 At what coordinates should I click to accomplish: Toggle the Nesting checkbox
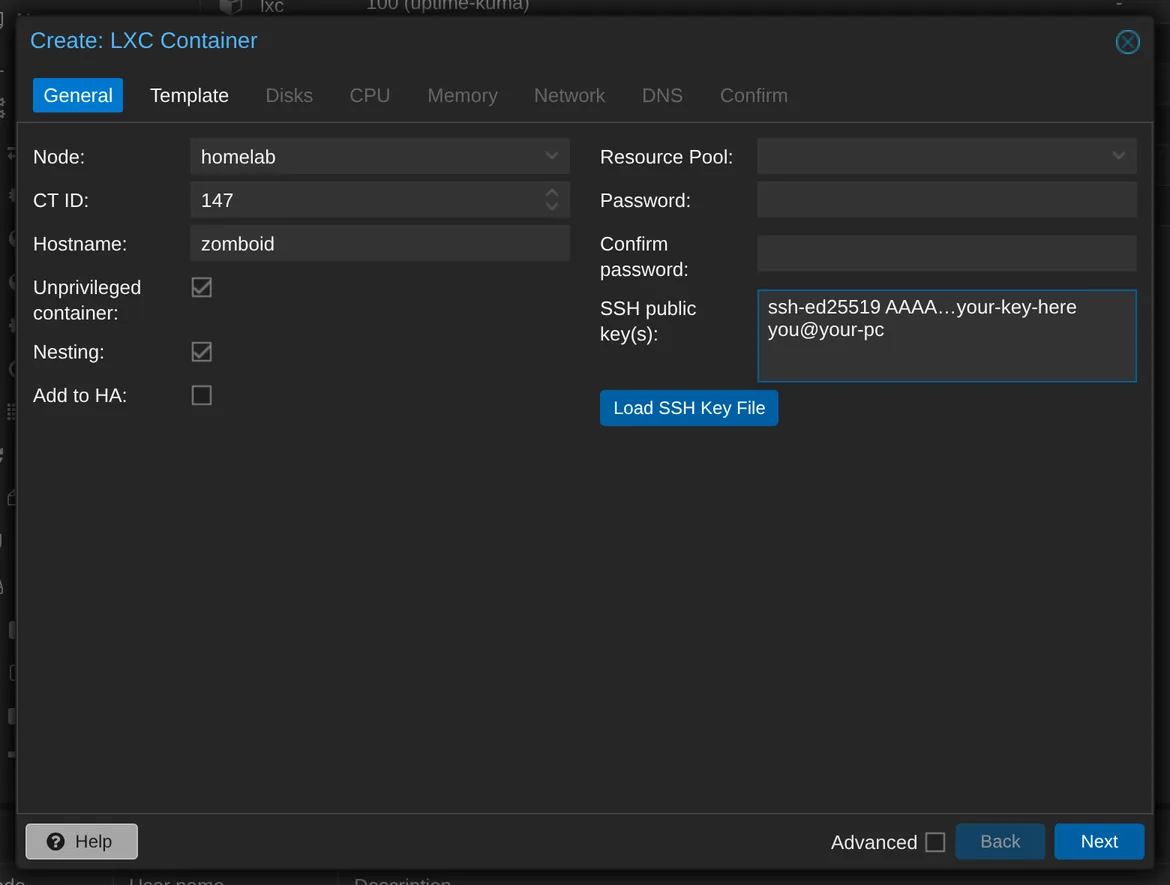[x=201, y=351]
